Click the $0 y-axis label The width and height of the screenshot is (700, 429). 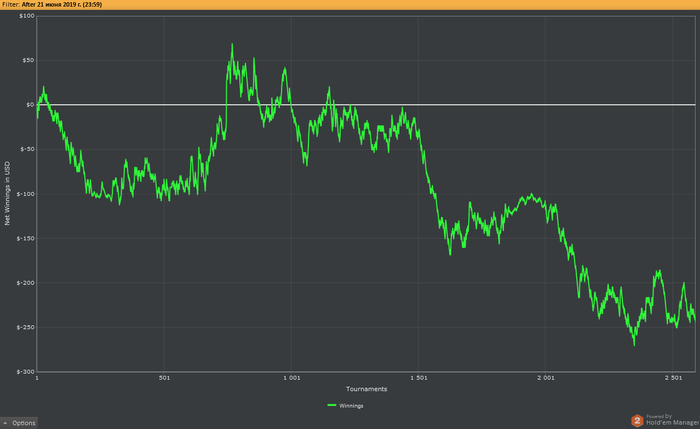(30, 105)
